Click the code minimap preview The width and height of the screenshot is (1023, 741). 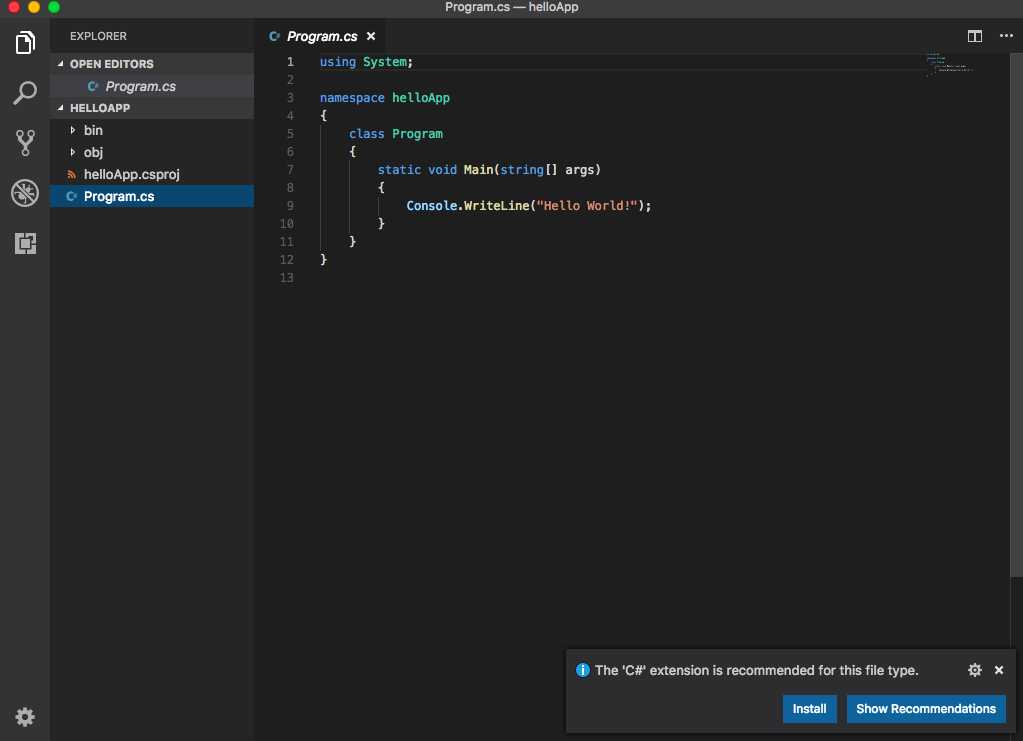tap(949, 65)
